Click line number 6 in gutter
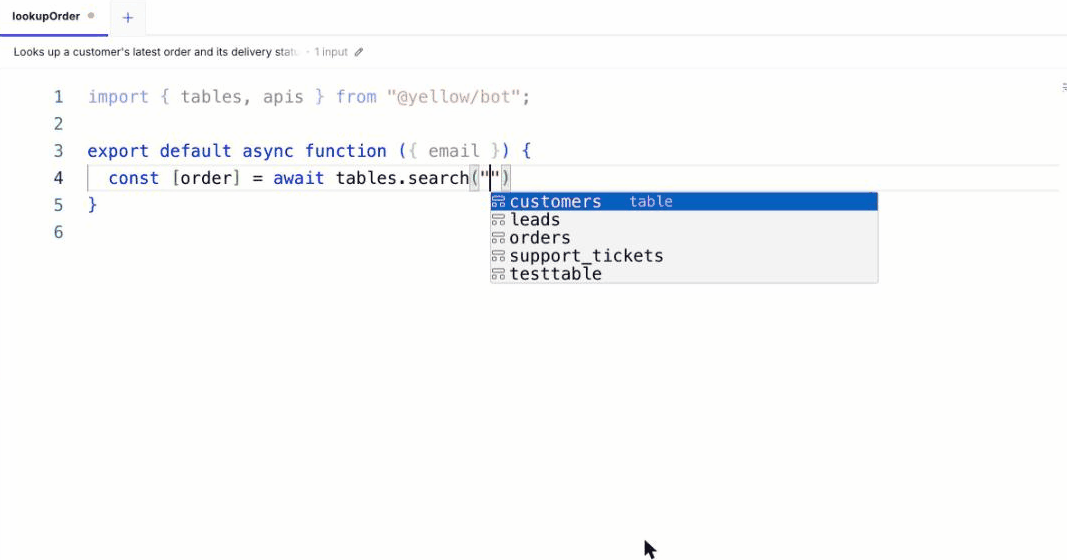 59,232
